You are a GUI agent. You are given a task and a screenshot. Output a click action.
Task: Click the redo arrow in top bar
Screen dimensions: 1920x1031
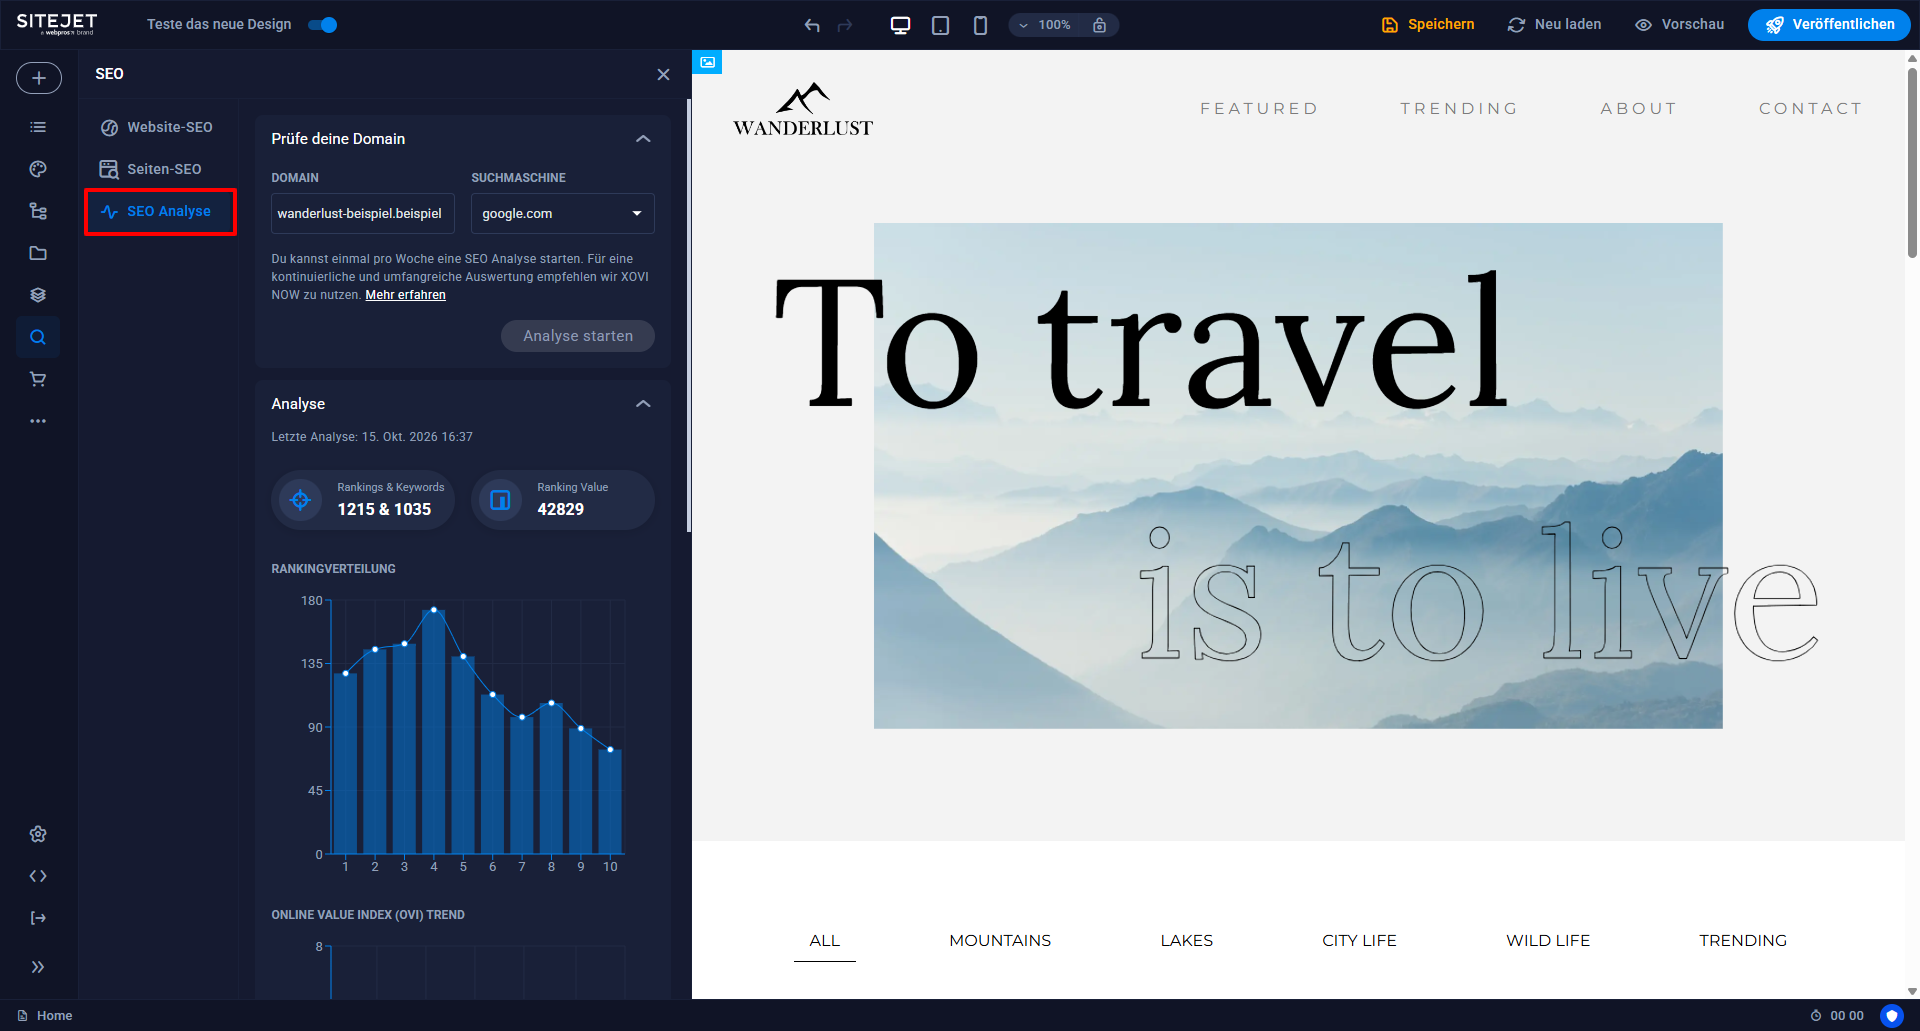(x=845, y=25)
